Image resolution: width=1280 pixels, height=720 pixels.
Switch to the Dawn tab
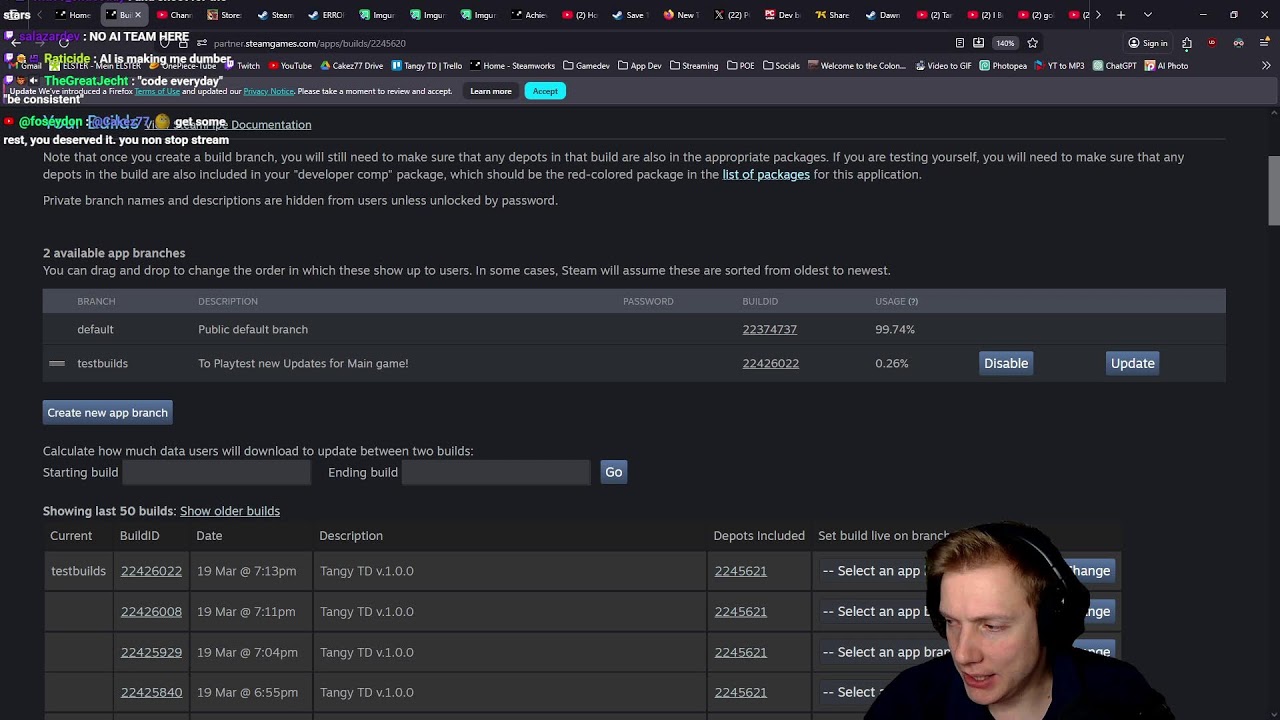tap(883, 15)
